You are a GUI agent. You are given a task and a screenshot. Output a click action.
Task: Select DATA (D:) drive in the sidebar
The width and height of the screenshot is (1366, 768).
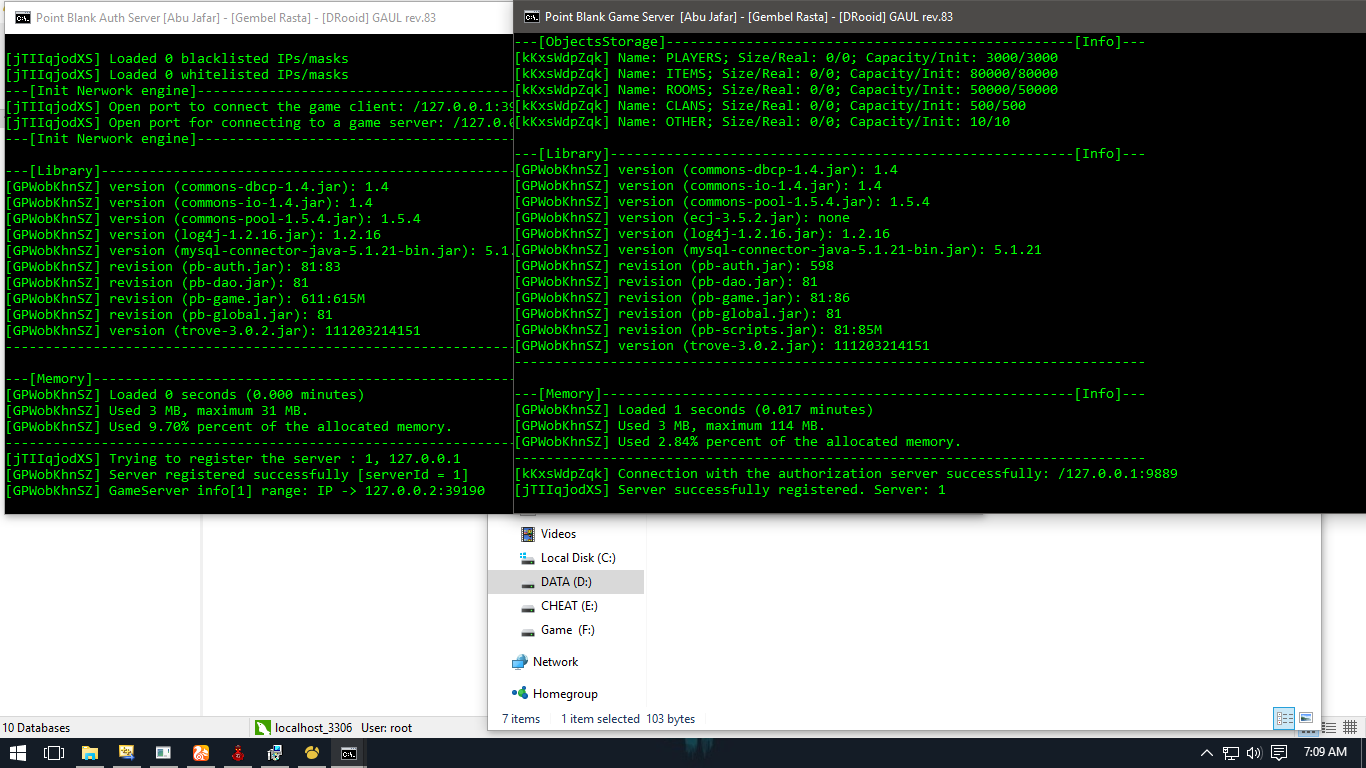point(566,582)
